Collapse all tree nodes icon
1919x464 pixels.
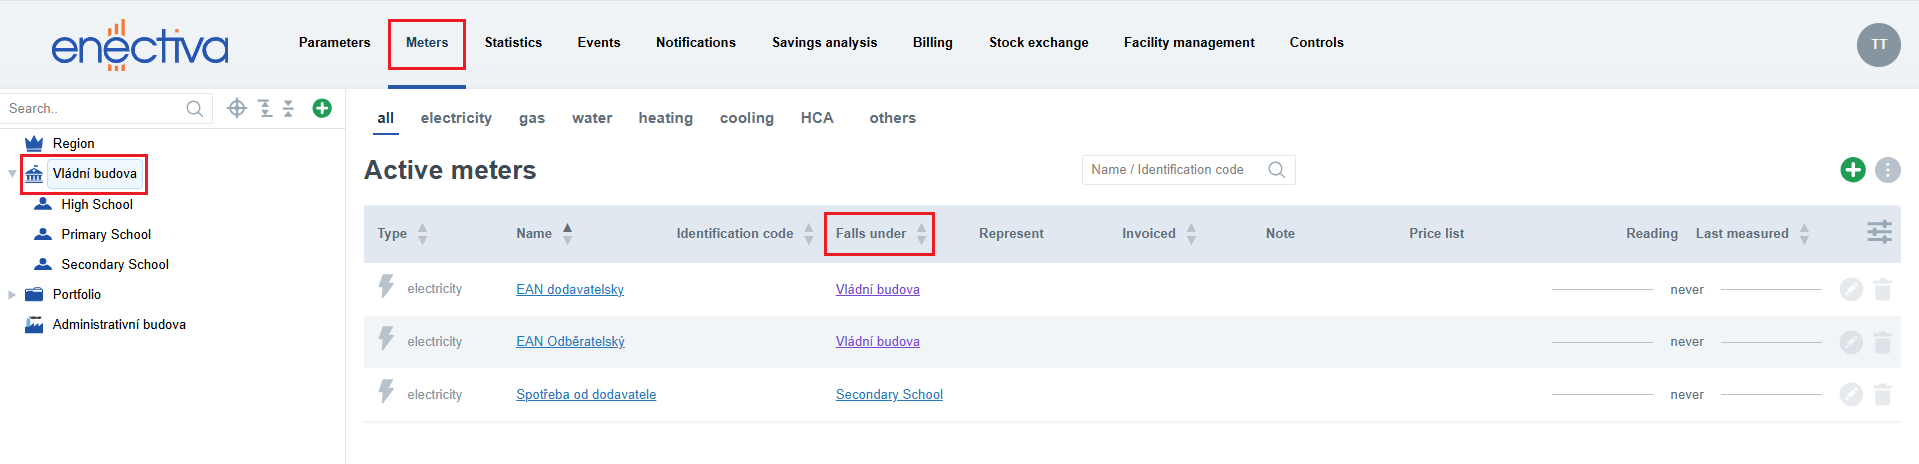click(x=288, y=108)
